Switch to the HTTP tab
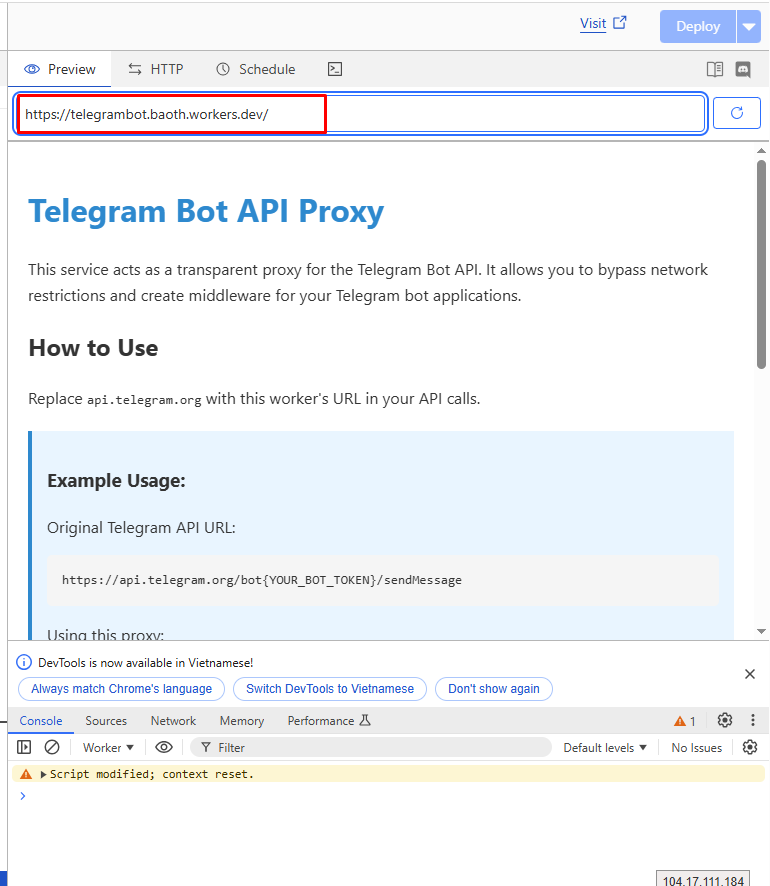The image size is (770, 886). pos(155,69)
